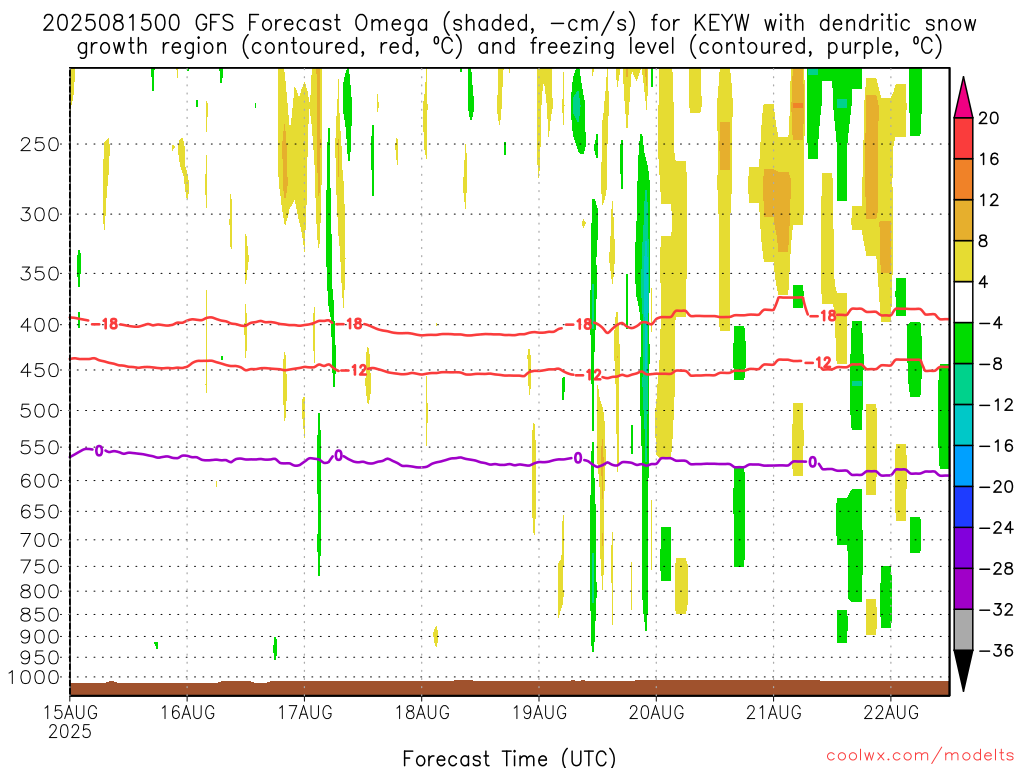Click the 450 pressure axis label
The width and height of the screenshot is (1024, 768).
click(40, 370)
